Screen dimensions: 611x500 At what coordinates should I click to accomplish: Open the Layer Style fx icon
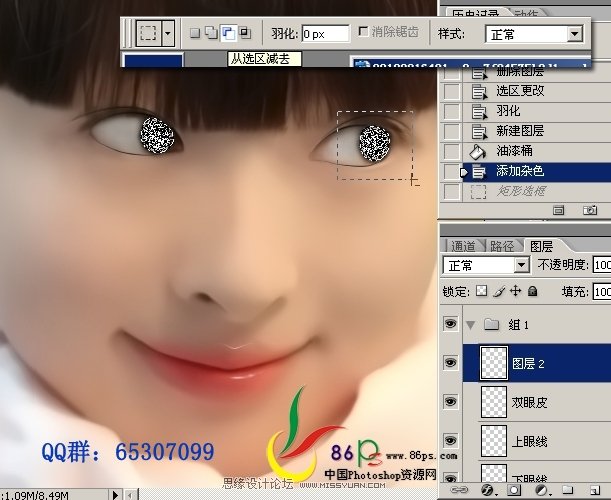487,490
